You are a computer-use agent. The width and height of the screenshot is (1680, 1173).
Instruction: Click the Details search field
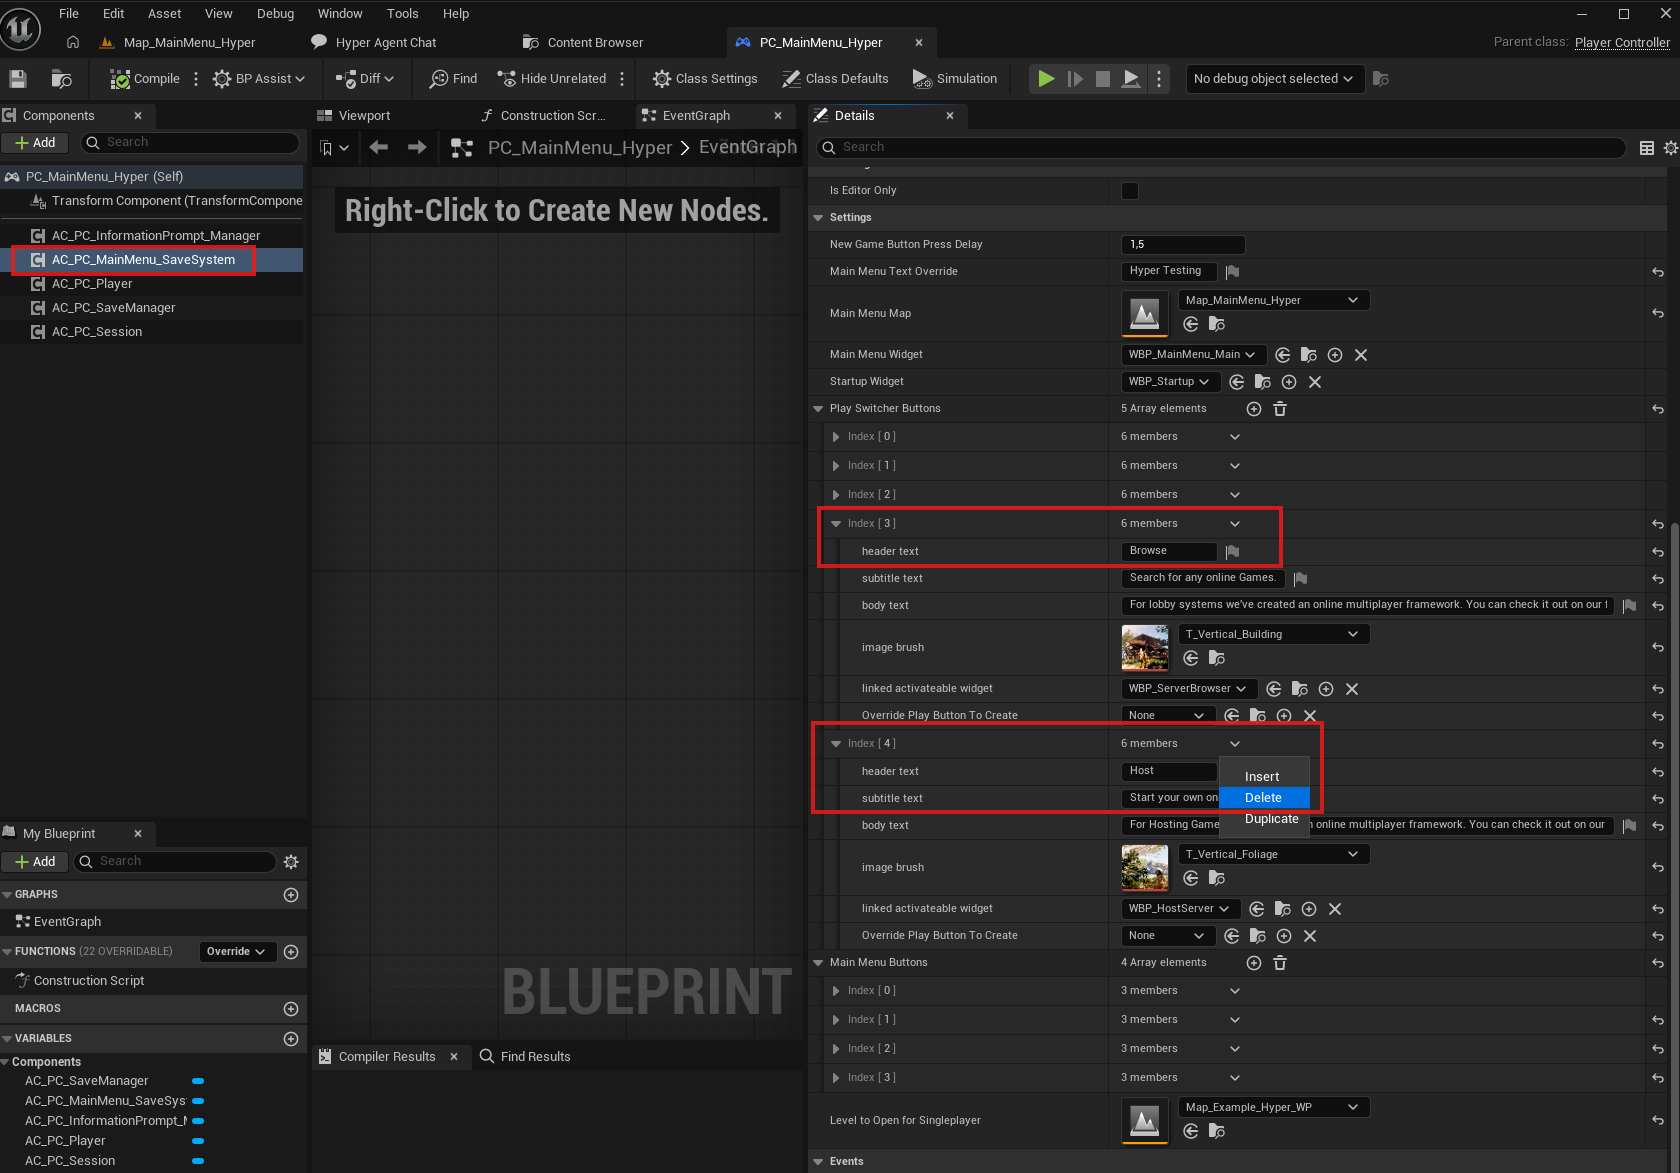(1222, 148)
